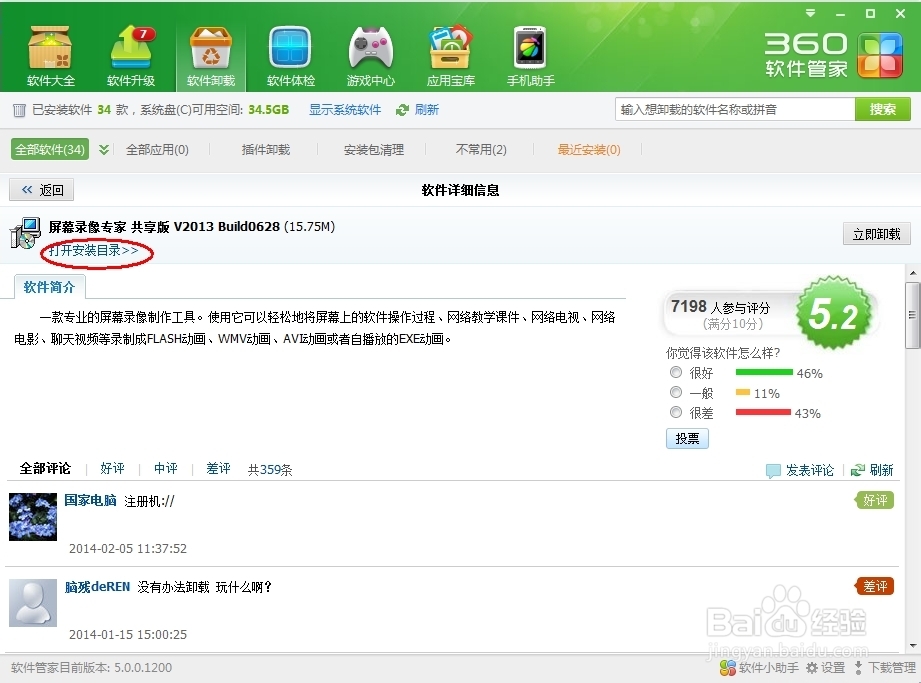
Task: Click the vertical scrollbar thumb
Action: coord(913,315)
